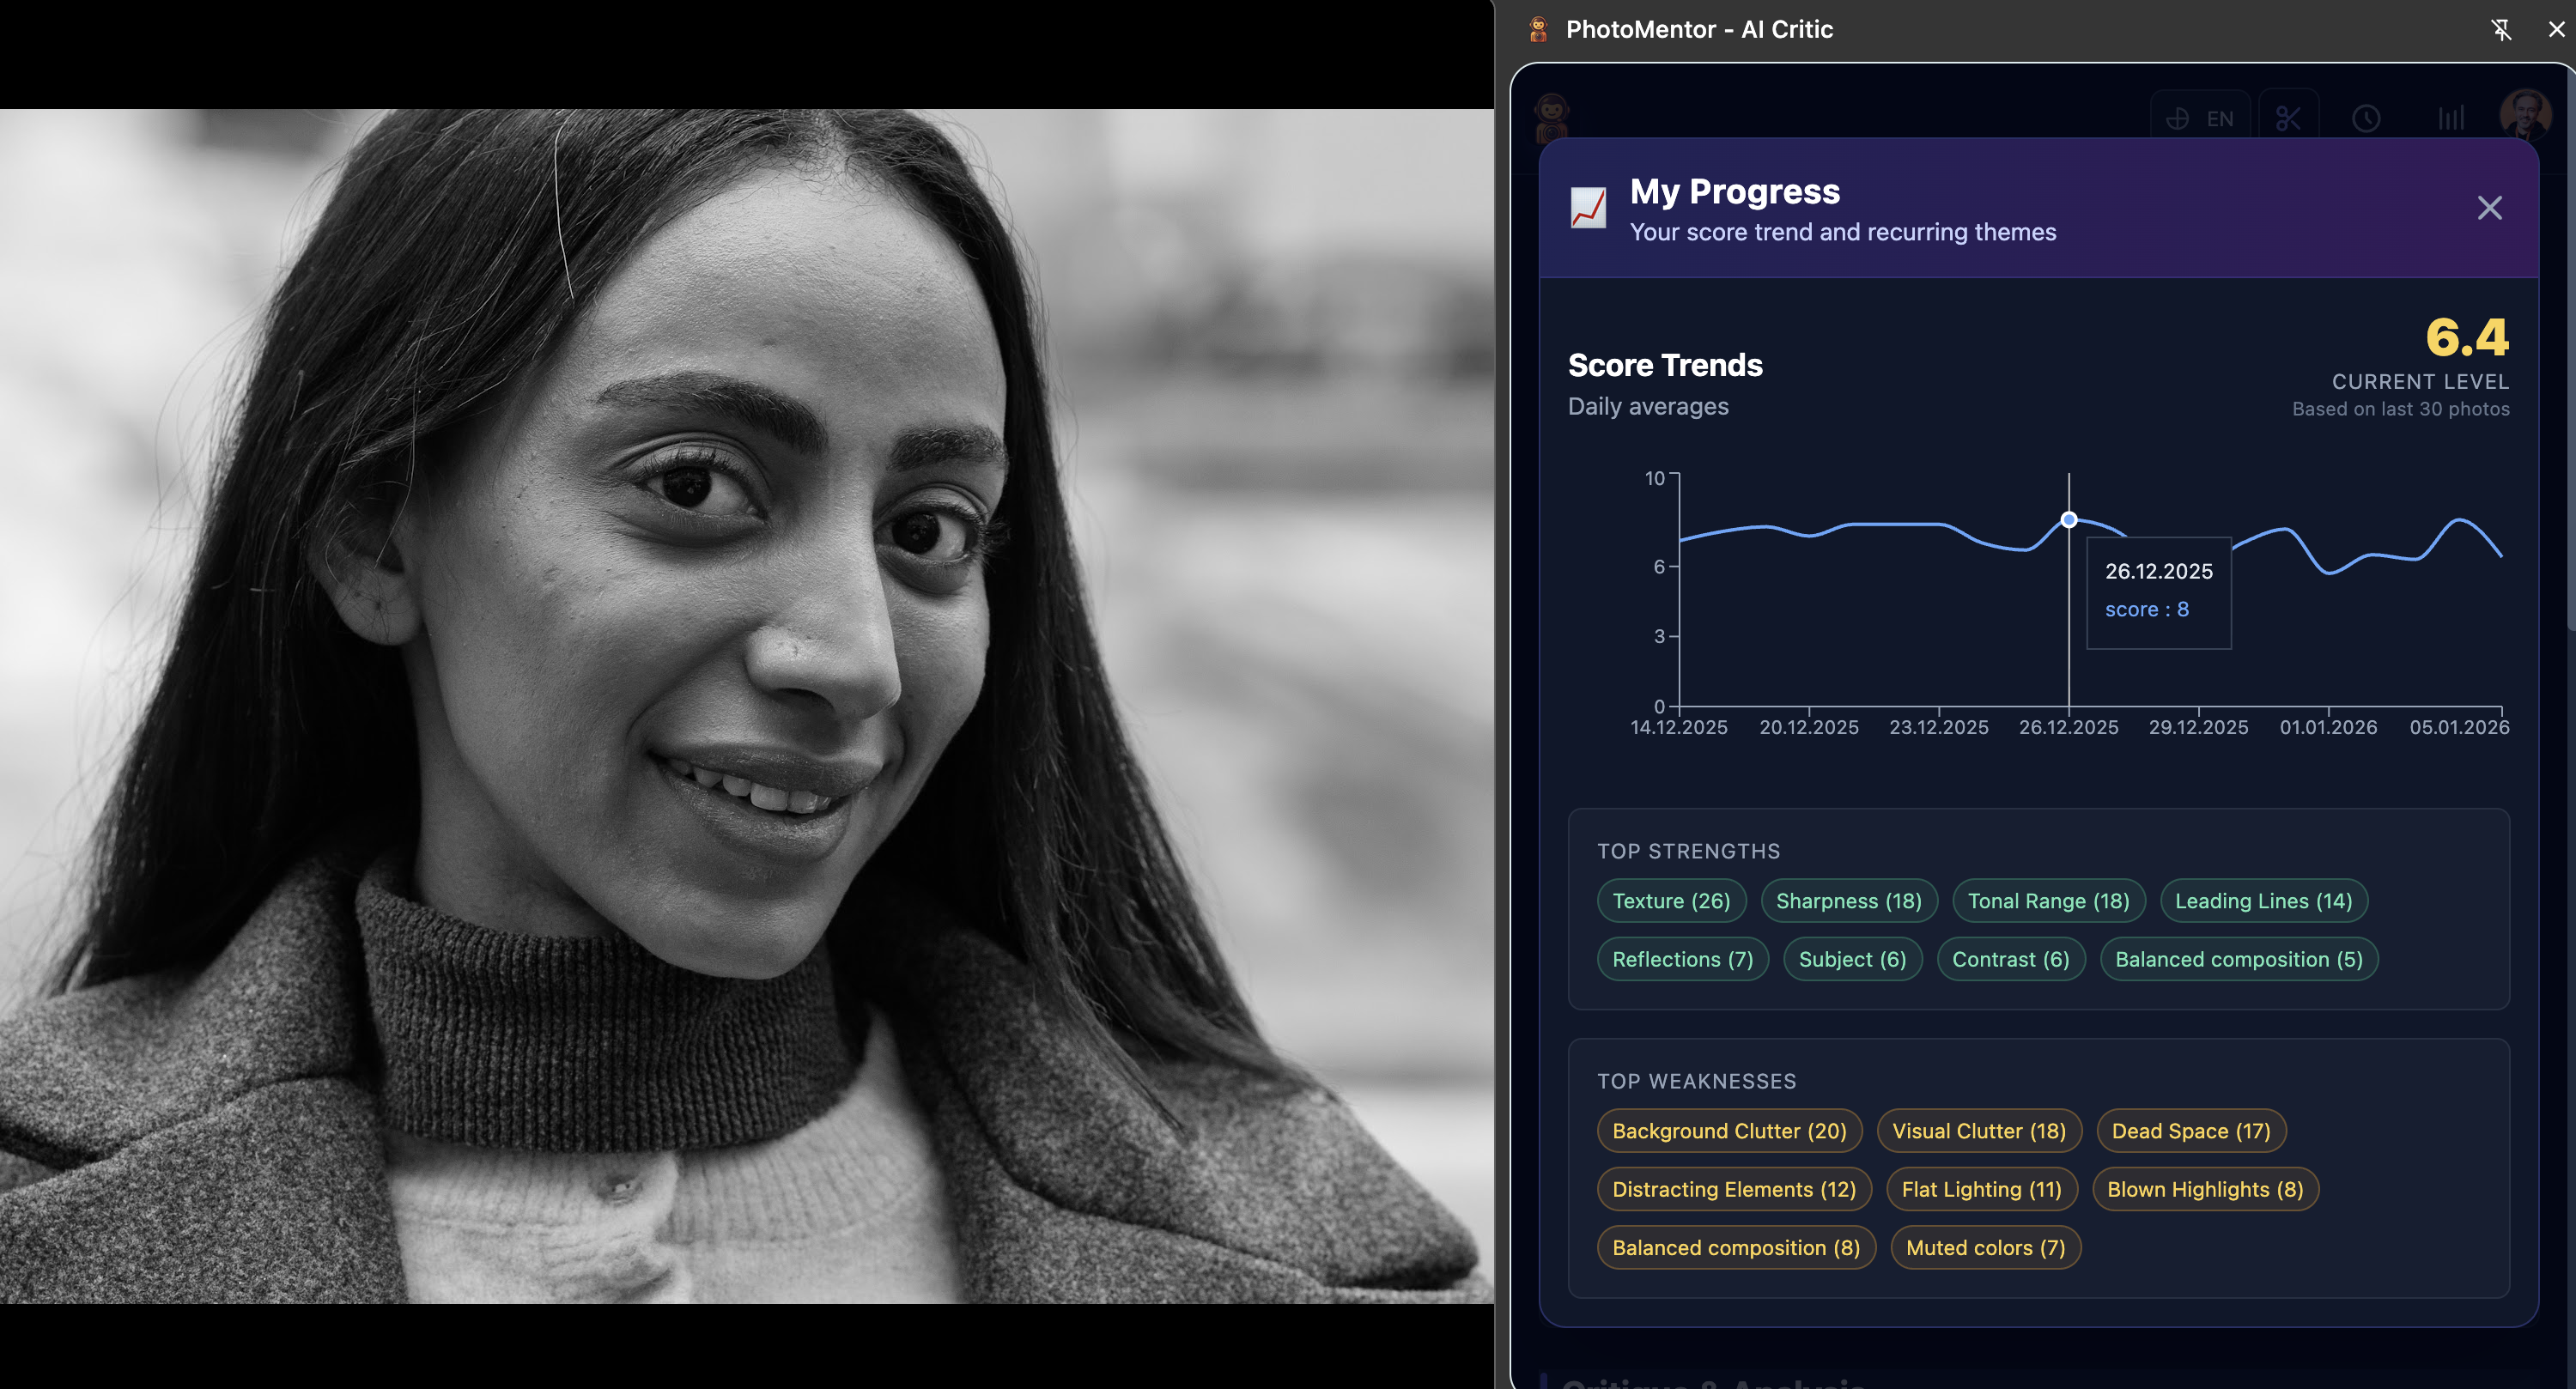Image resolution: width=2576 pixels, height=1389 pixels.
Task: Click the PhotoMentor monkey logo
Action: point(1551,119)
